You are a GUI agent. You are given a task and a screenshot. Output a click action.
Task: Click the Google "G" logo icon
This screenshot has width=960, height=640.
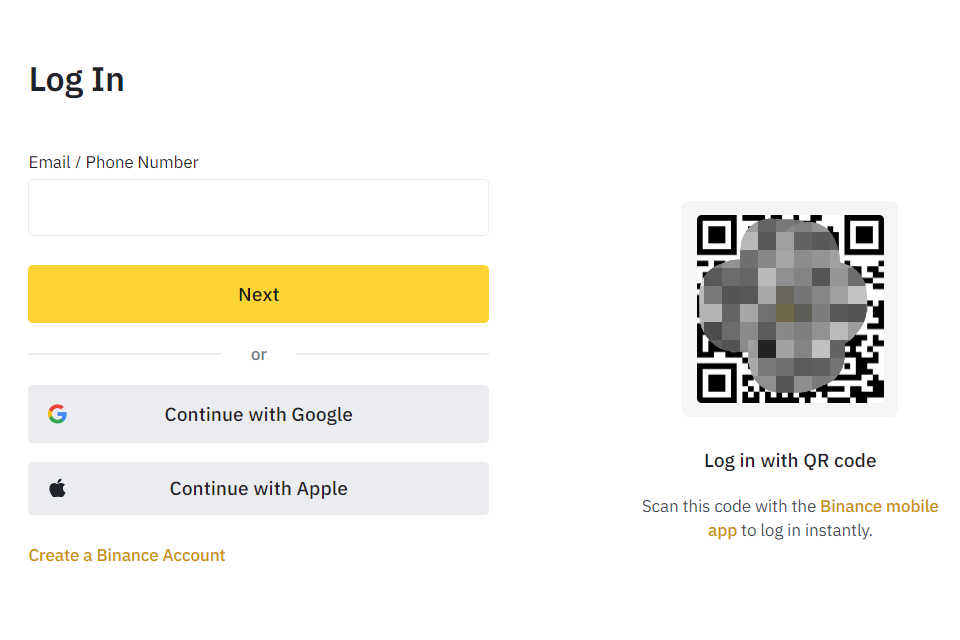coord(58,414)
